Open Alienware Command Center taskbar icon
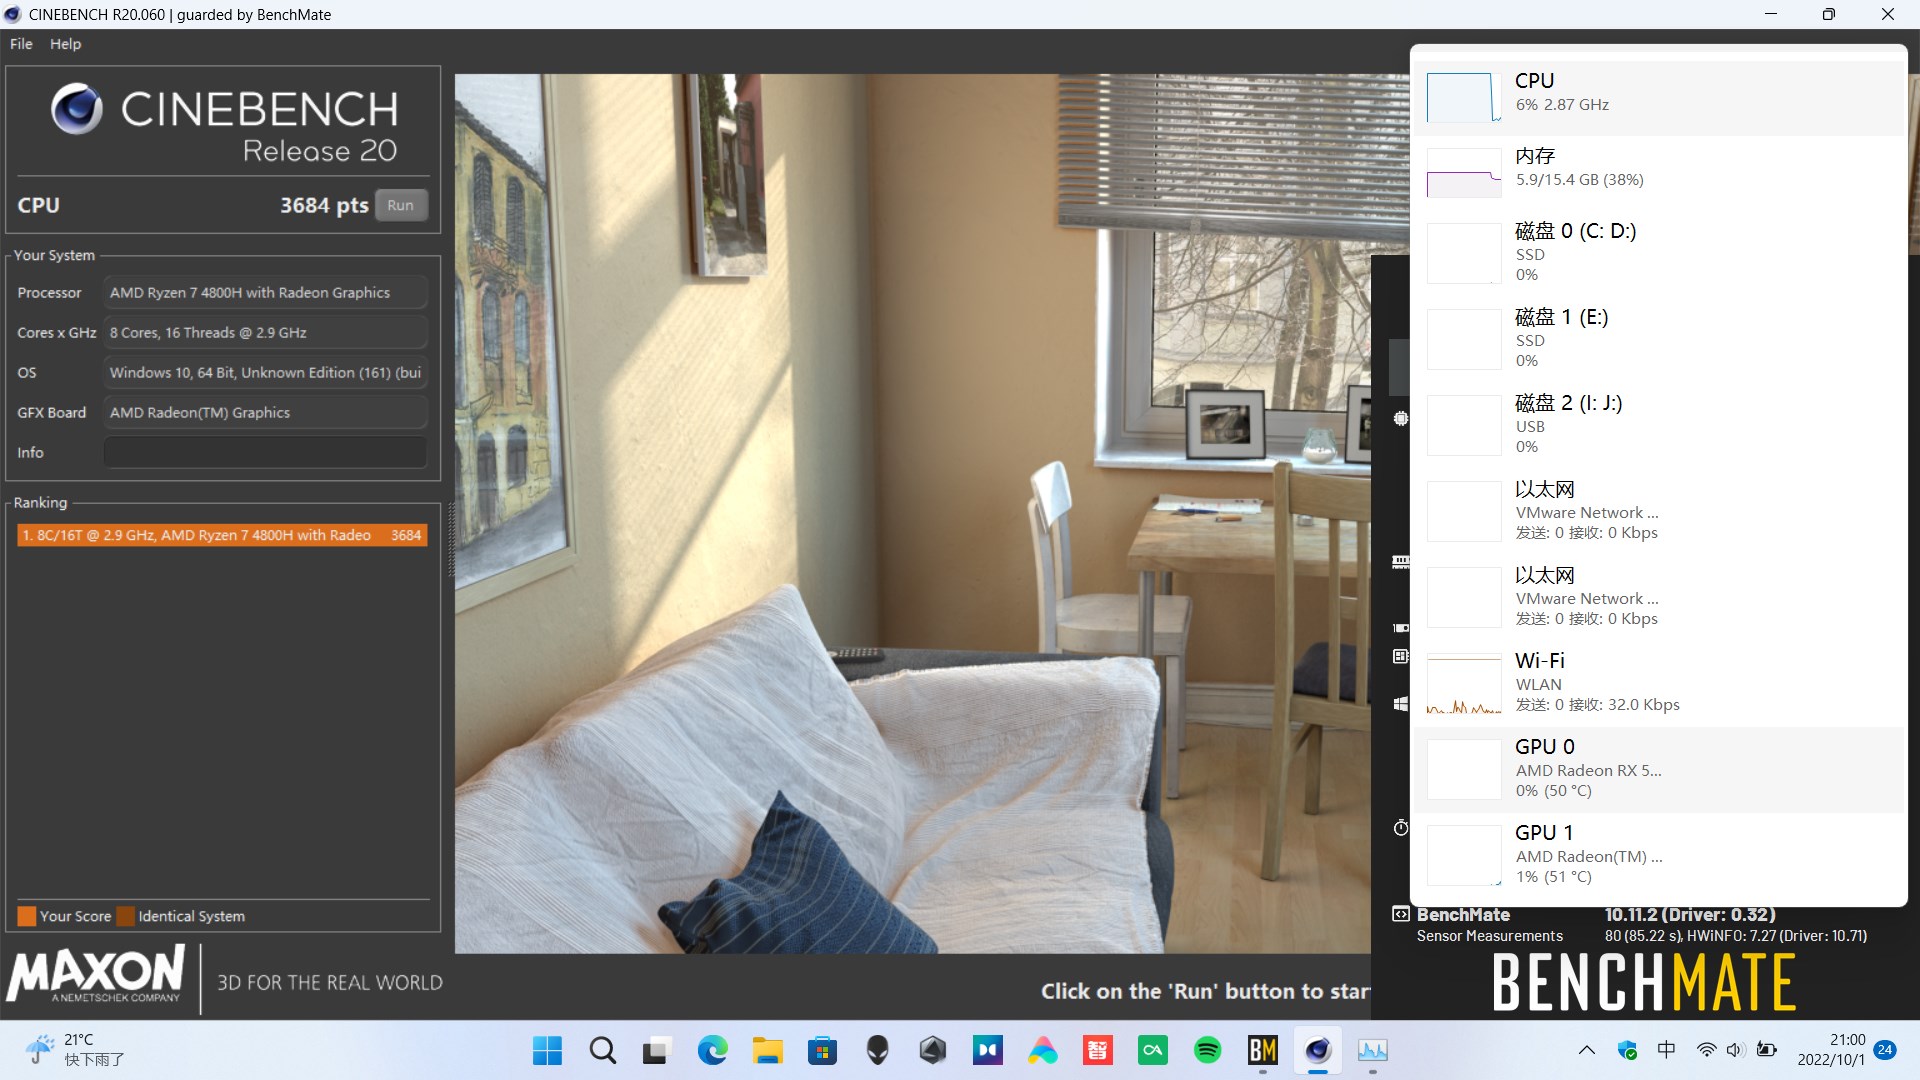Screen dimensions: 1920x1080 tap(877, 1050)
